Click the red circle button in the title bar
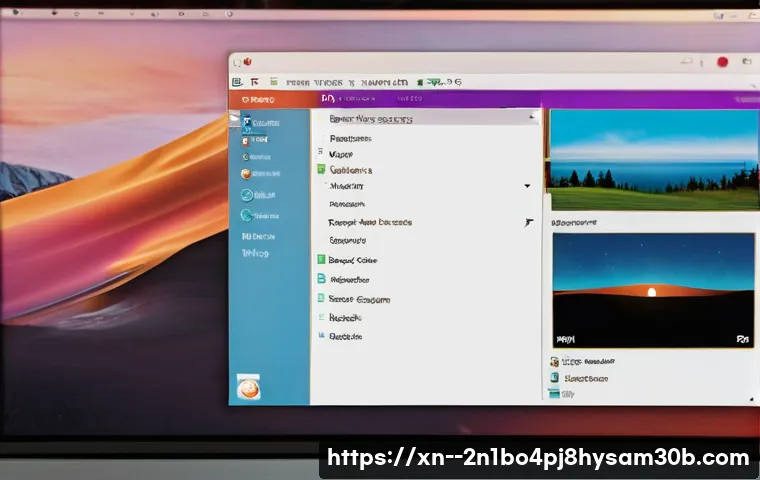Viewport: 760px width, 480px height. [x=722, y=62]
